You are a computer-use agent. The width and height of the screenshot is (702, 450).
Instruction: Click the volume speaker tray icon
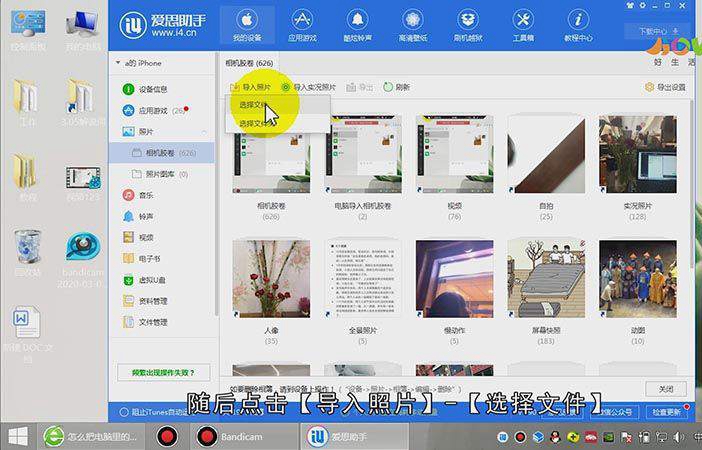click(679, 437)
